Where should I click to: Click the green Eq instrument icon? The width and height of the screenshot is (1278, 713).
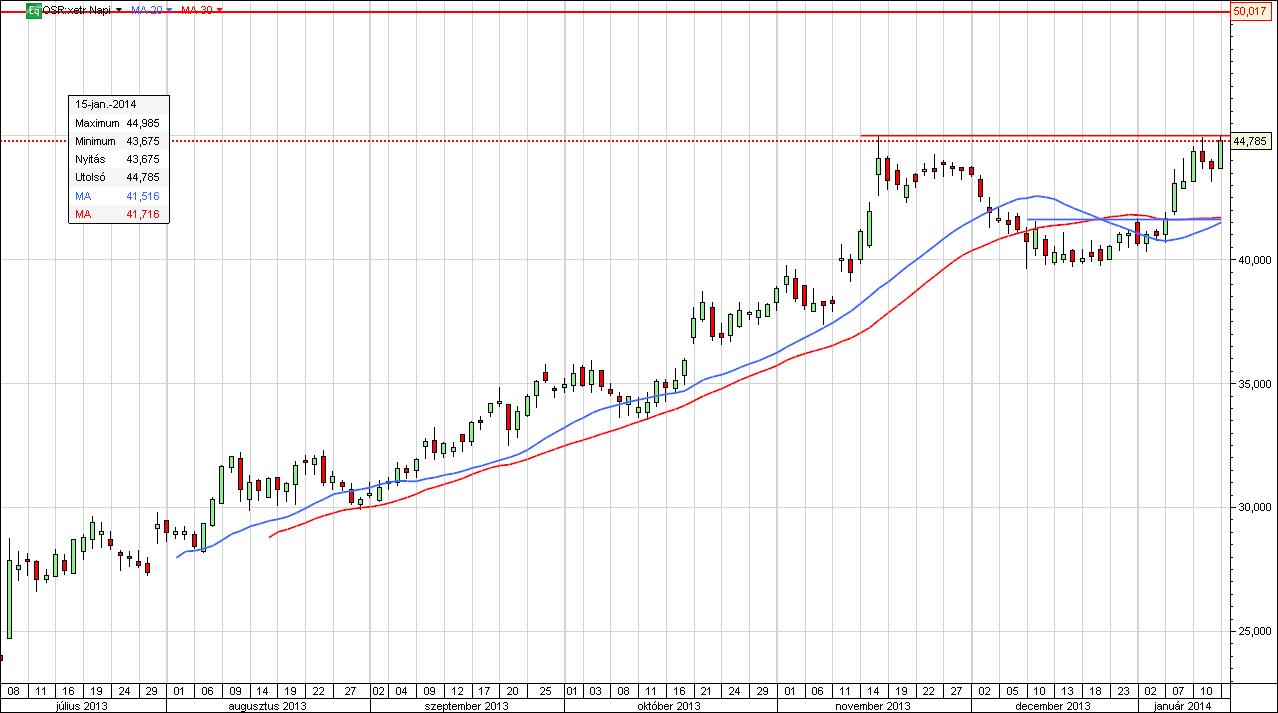coord(33,9)
